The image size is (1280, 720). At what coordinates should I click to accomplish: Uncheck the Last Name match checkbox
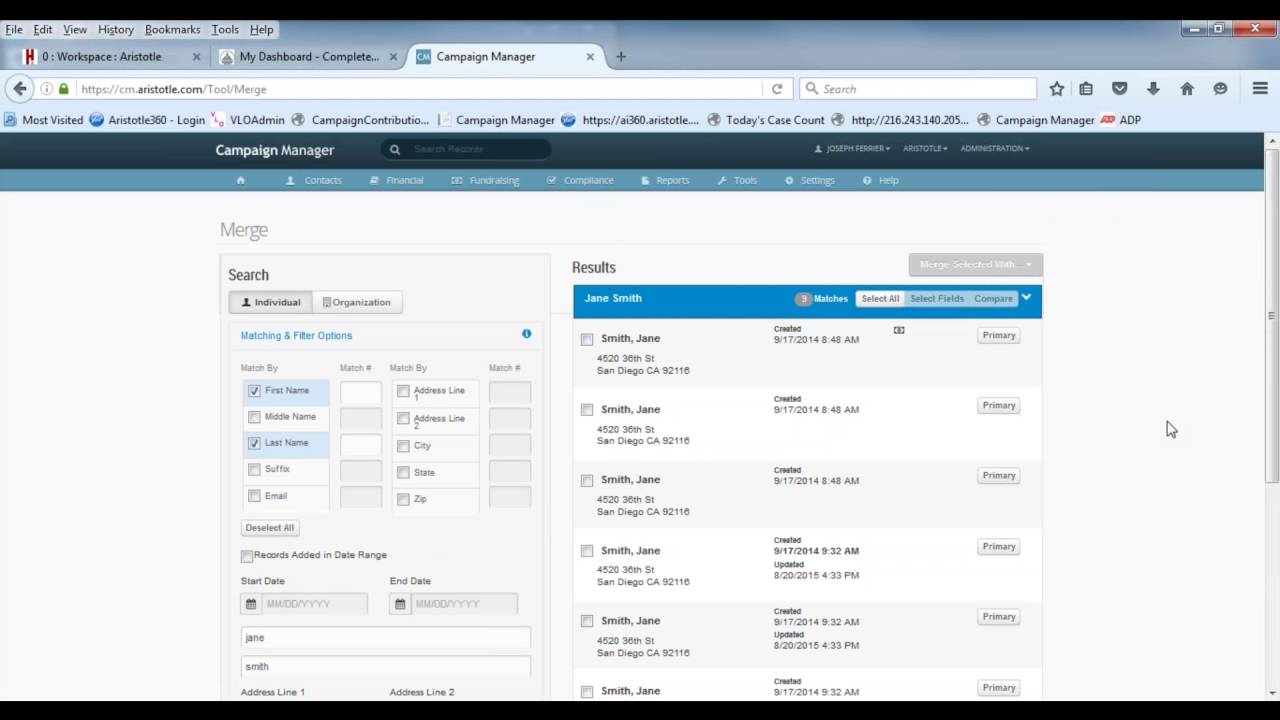[x=254, y=443]
